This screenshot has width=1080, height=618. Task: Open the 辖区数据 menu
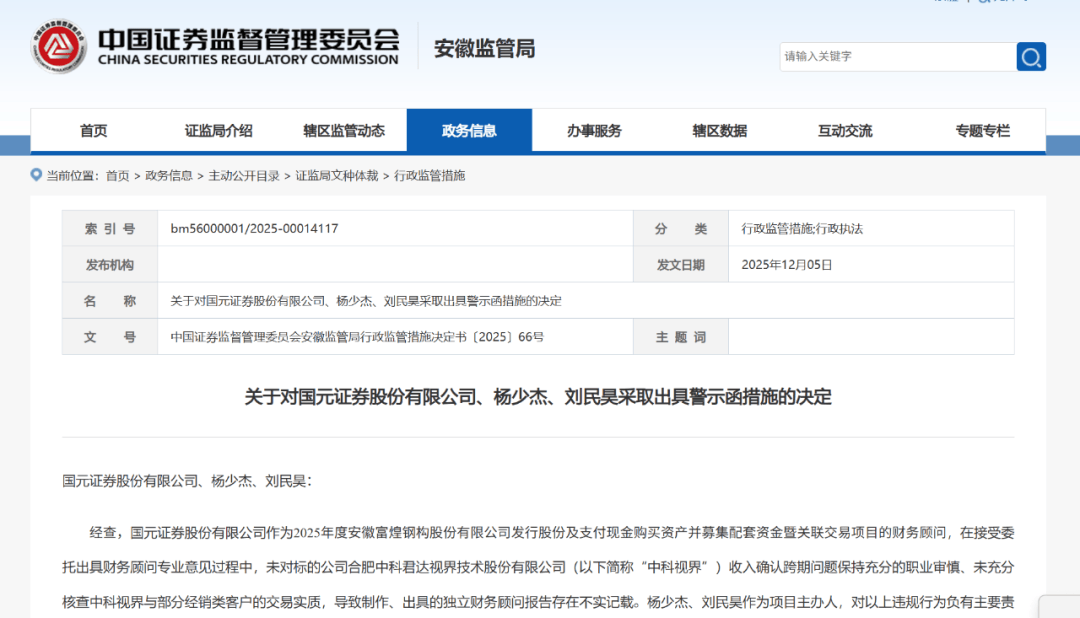click(x=719, y=130)
